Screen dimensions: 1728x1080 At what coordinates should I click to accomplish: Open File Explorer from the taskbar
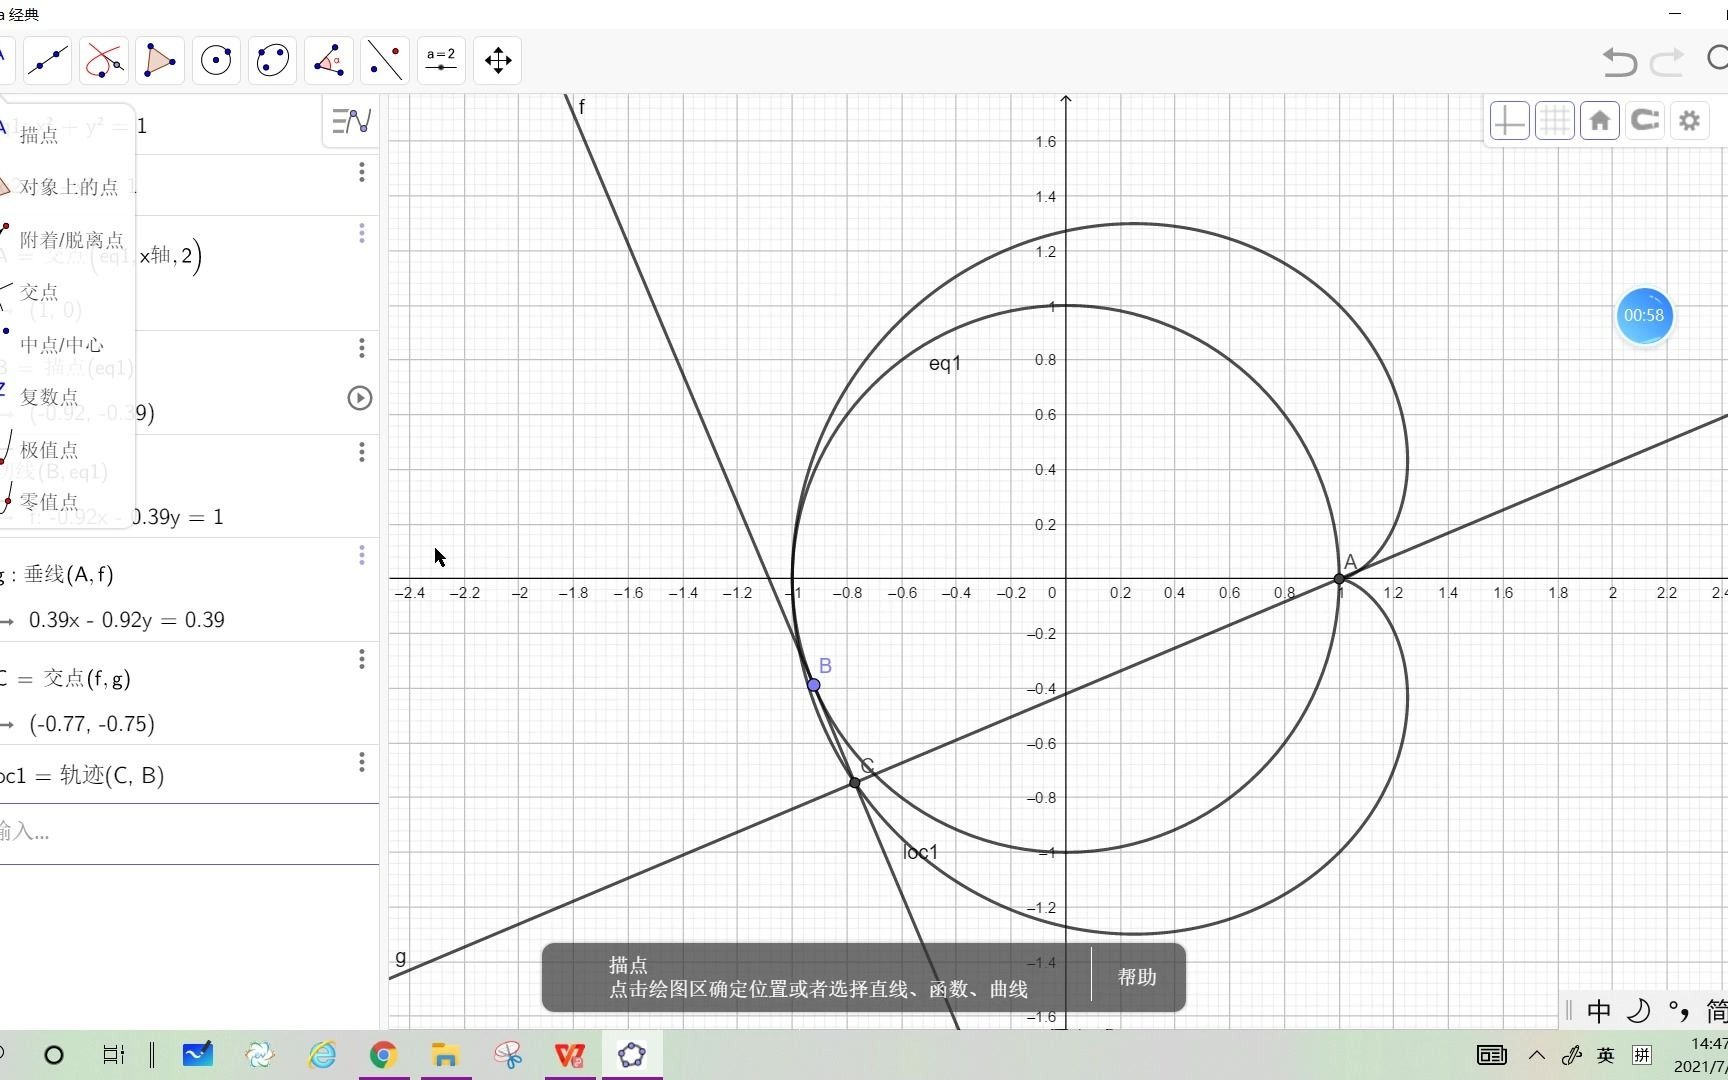[446, 1055]
